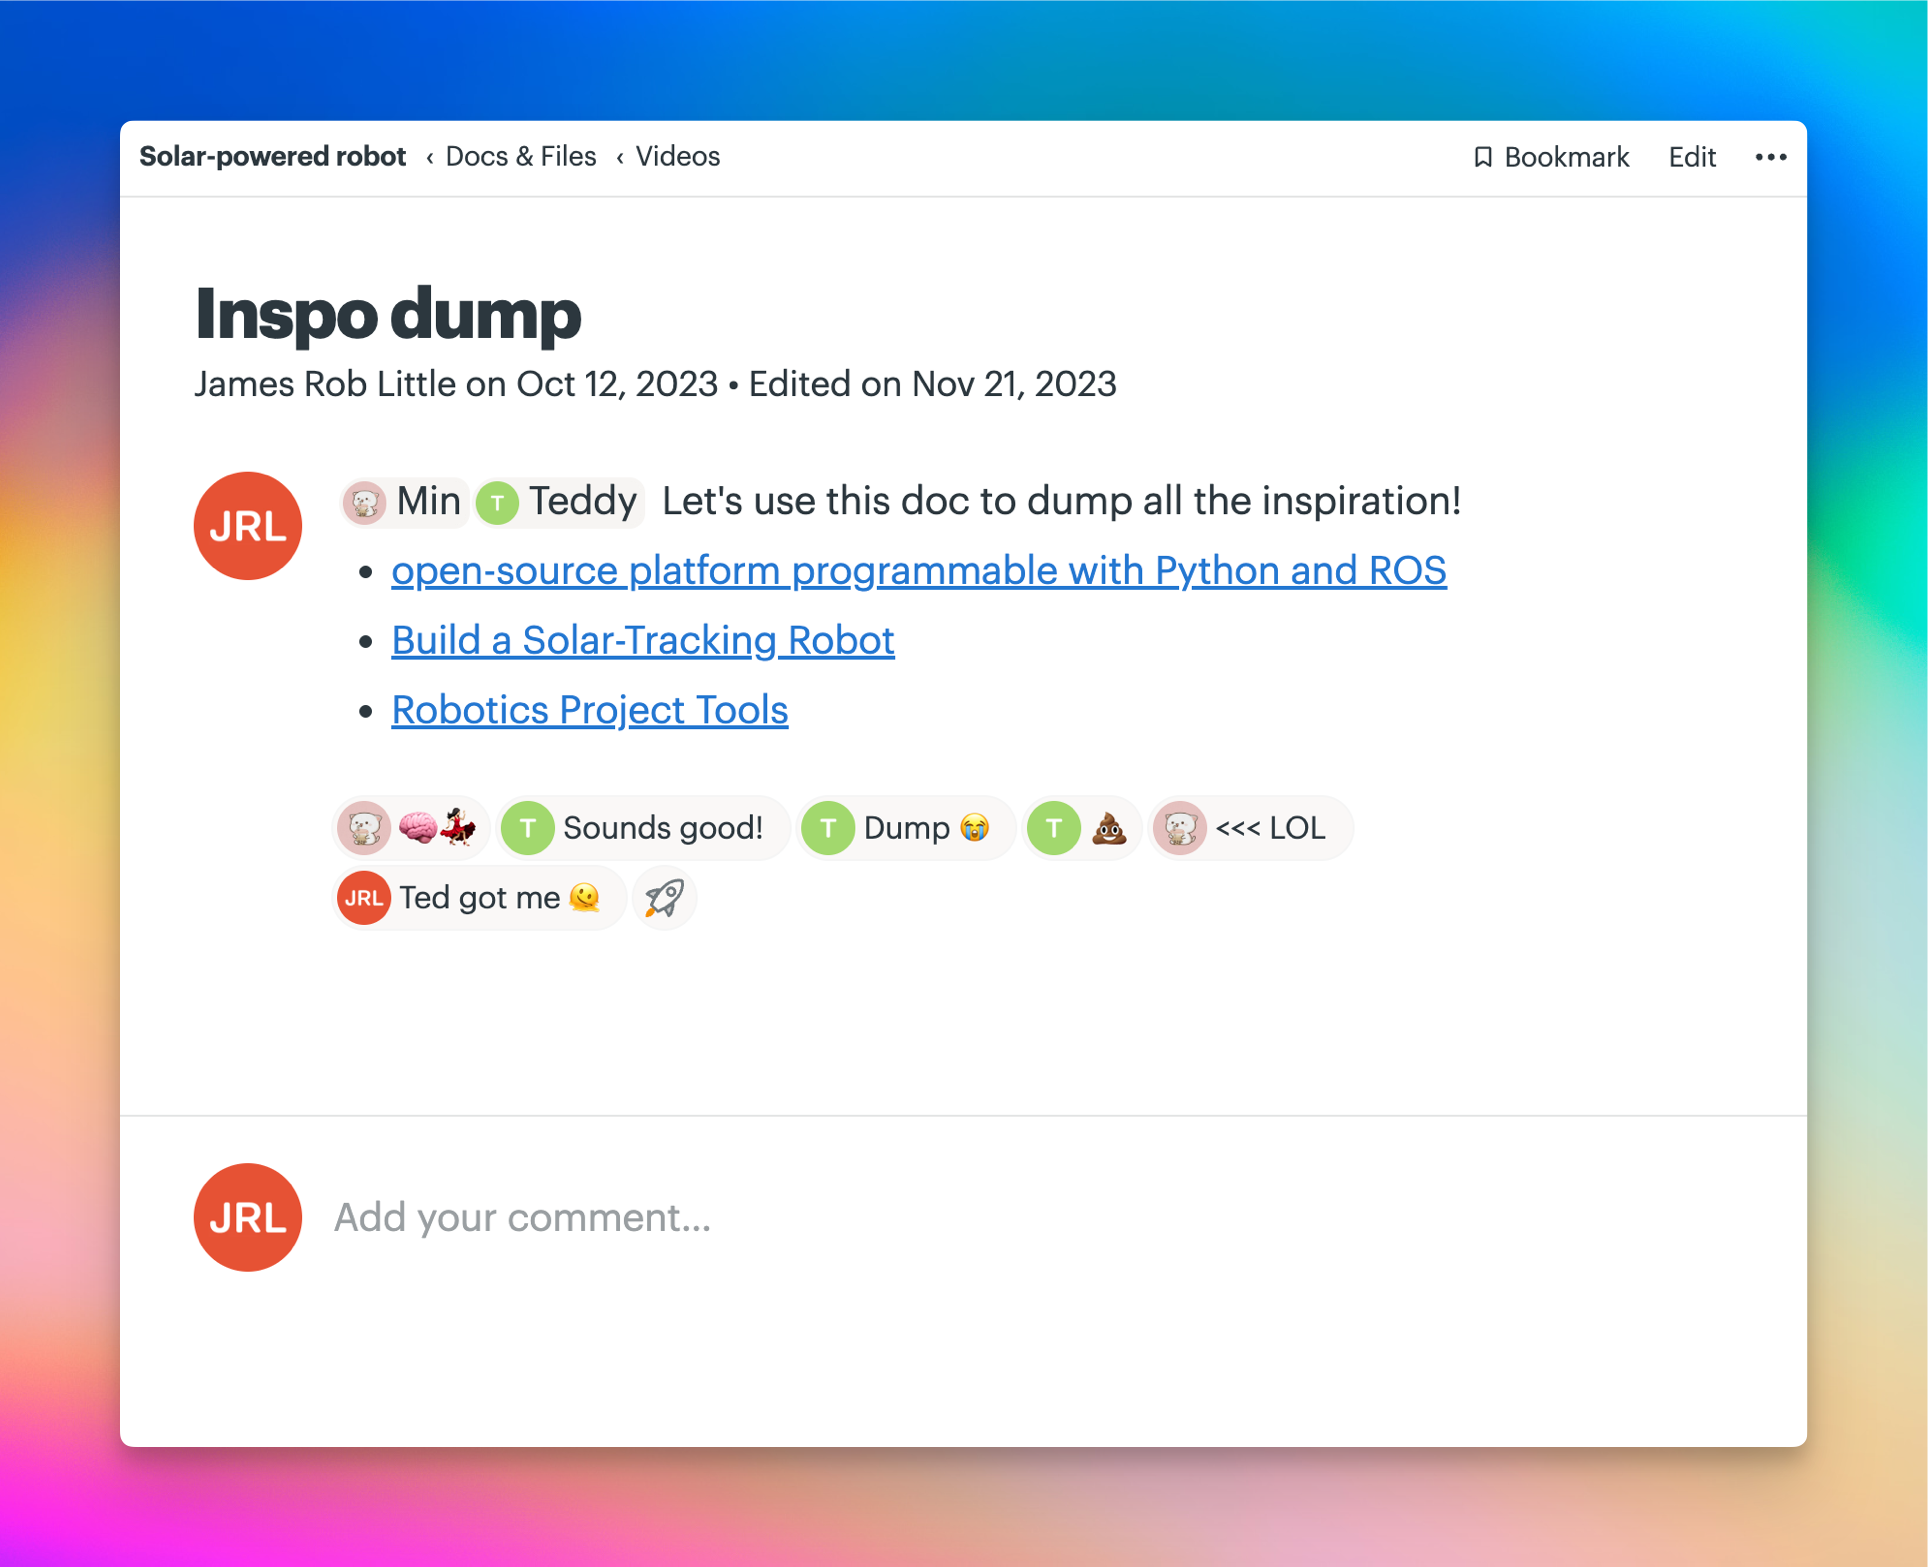Click Min's avatar in the mention
Image resolution: width=1928 pixels, height=1567 pixels.
coord(364,502)
